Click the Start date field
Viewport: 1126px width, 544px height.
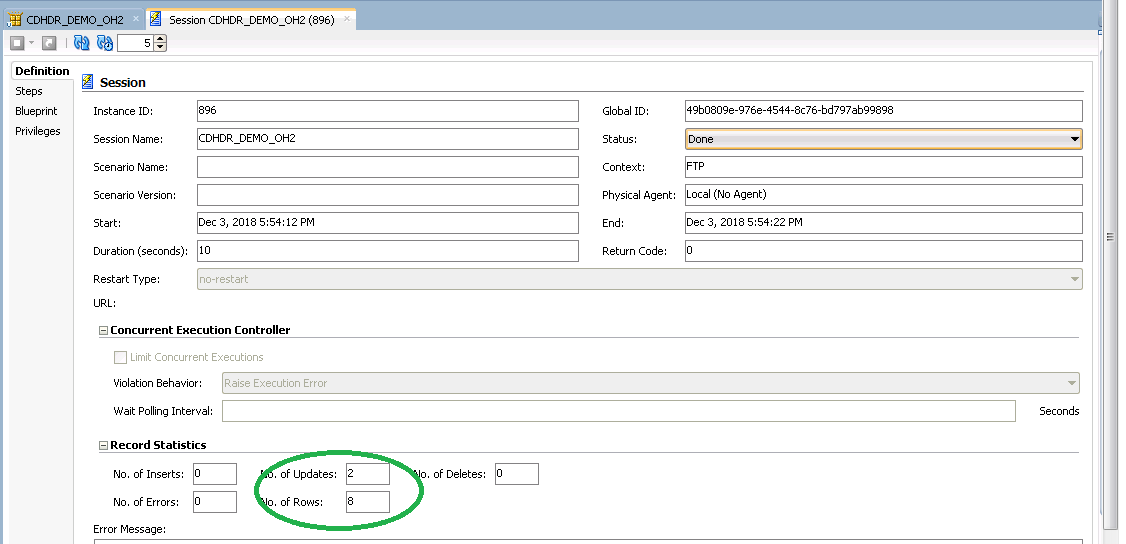(388, 222)
